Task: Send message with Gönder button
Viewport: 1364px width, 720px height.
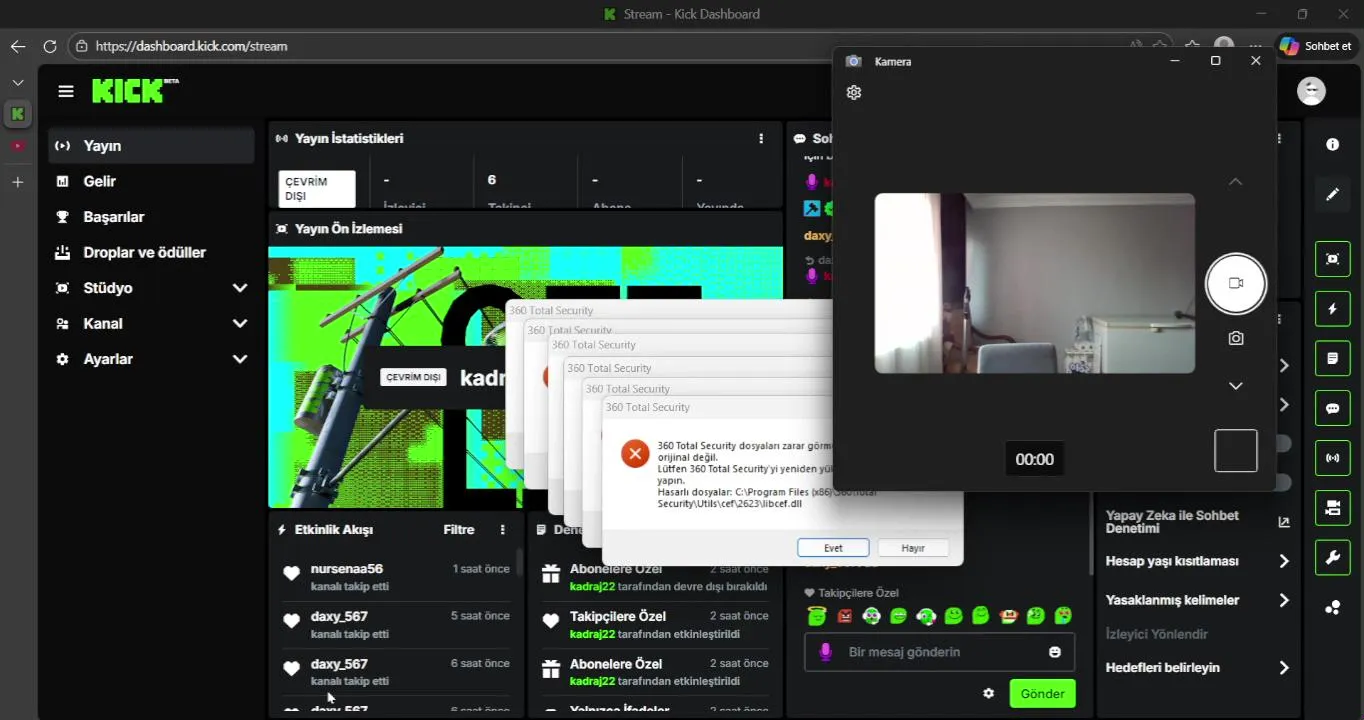Action: click(1042, 694)
